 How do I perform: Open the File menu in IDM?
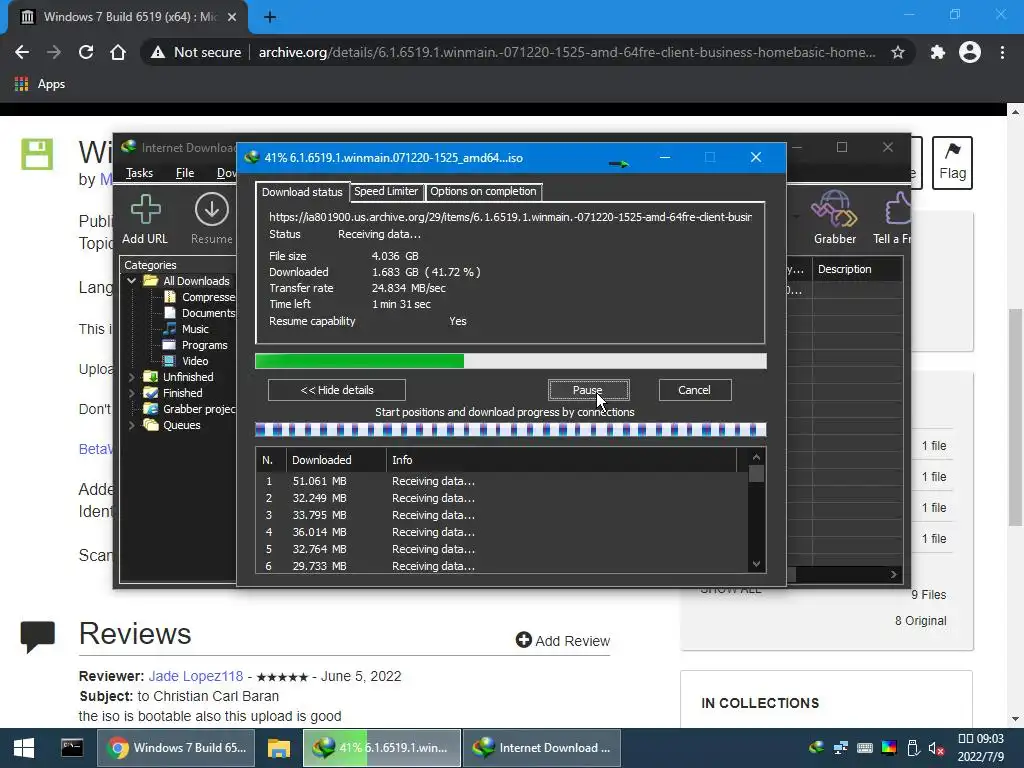(185, 172)
